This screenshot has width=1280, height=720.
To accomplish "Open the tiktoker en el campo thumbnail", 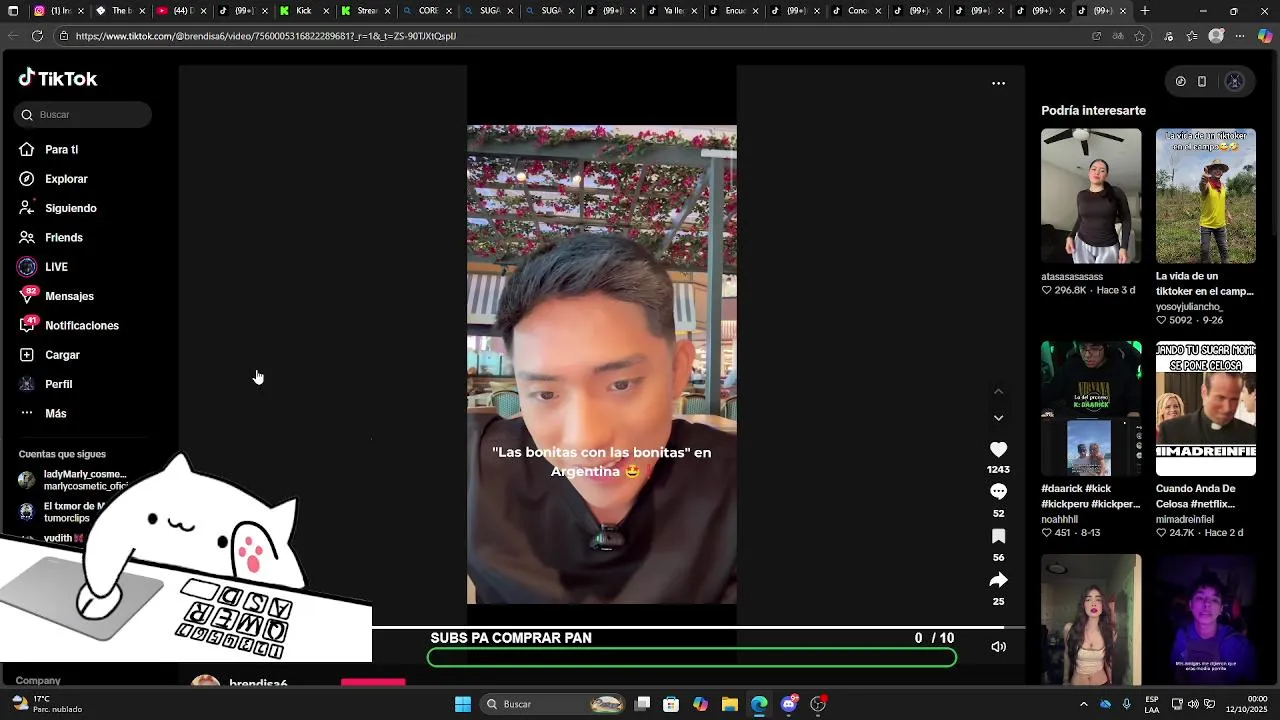I will (1206, 196).
